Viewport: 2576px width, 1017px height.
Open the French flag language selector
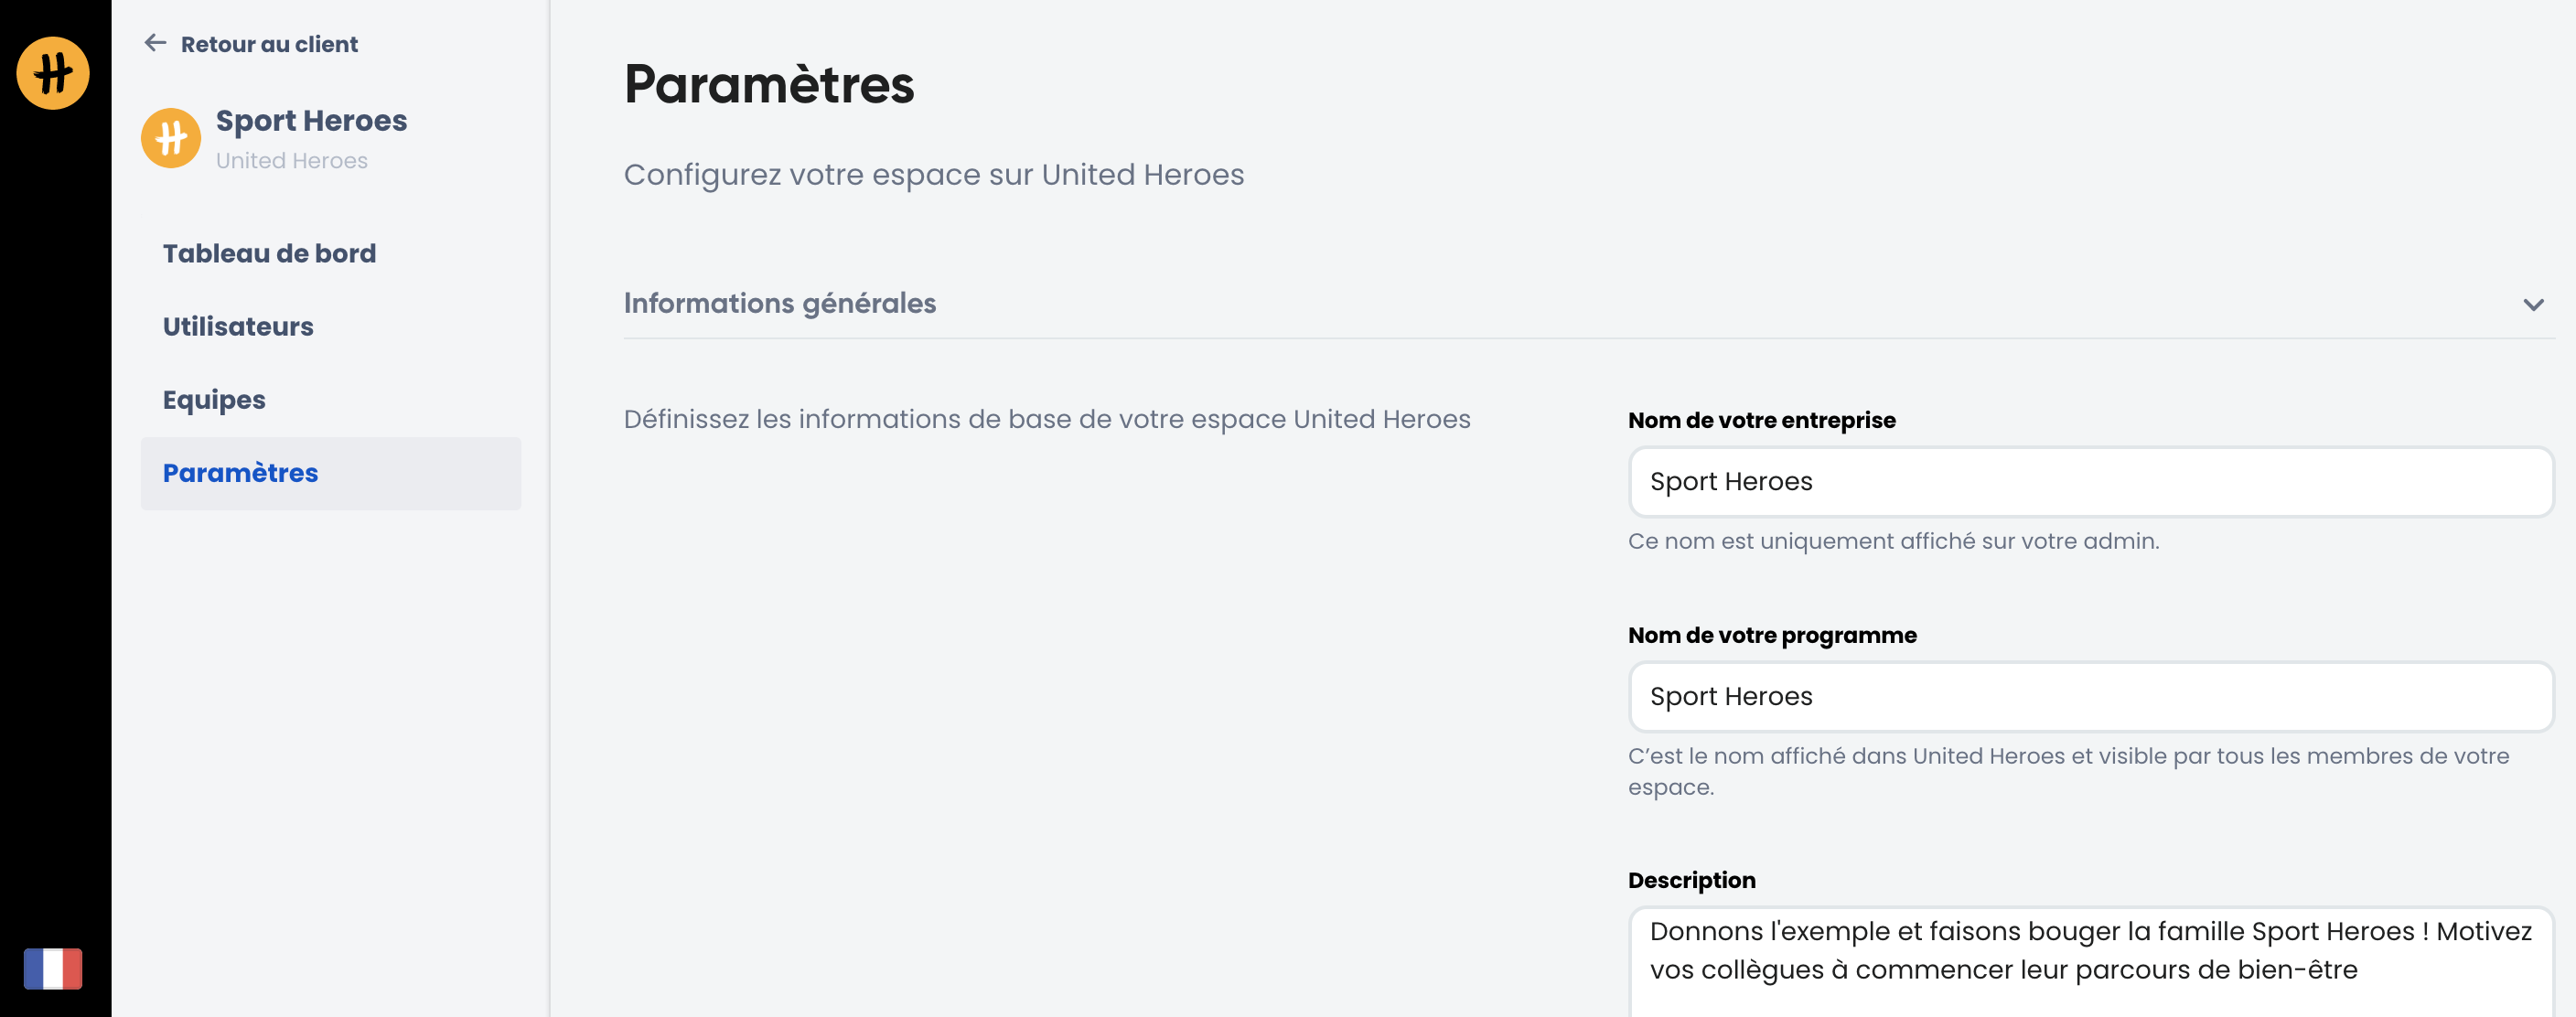[x=53, y=968]
